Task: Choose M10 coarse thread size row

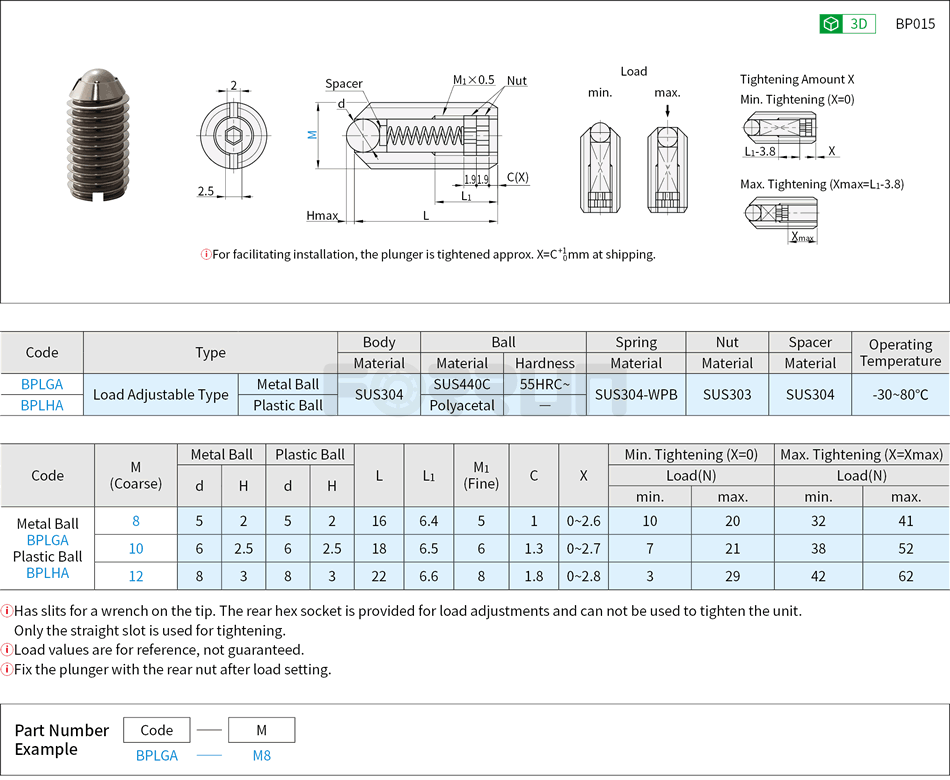Action: point(135,549)
